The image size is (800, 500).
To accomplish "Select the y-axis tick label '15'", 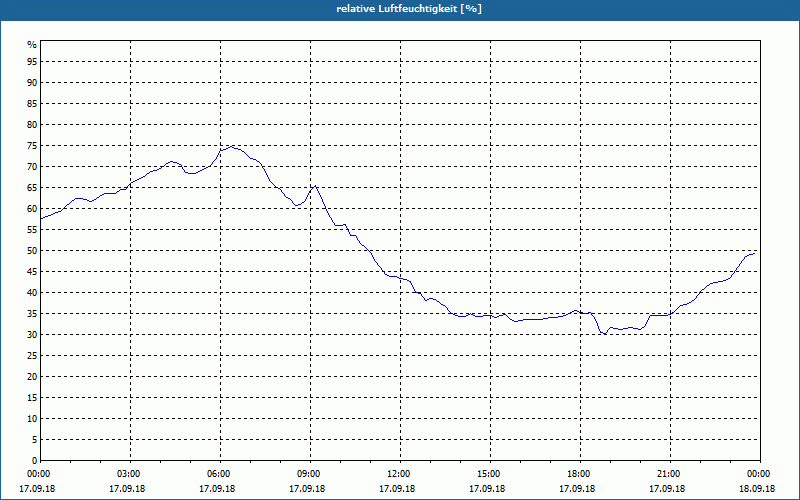I will (x=32, y=397).
